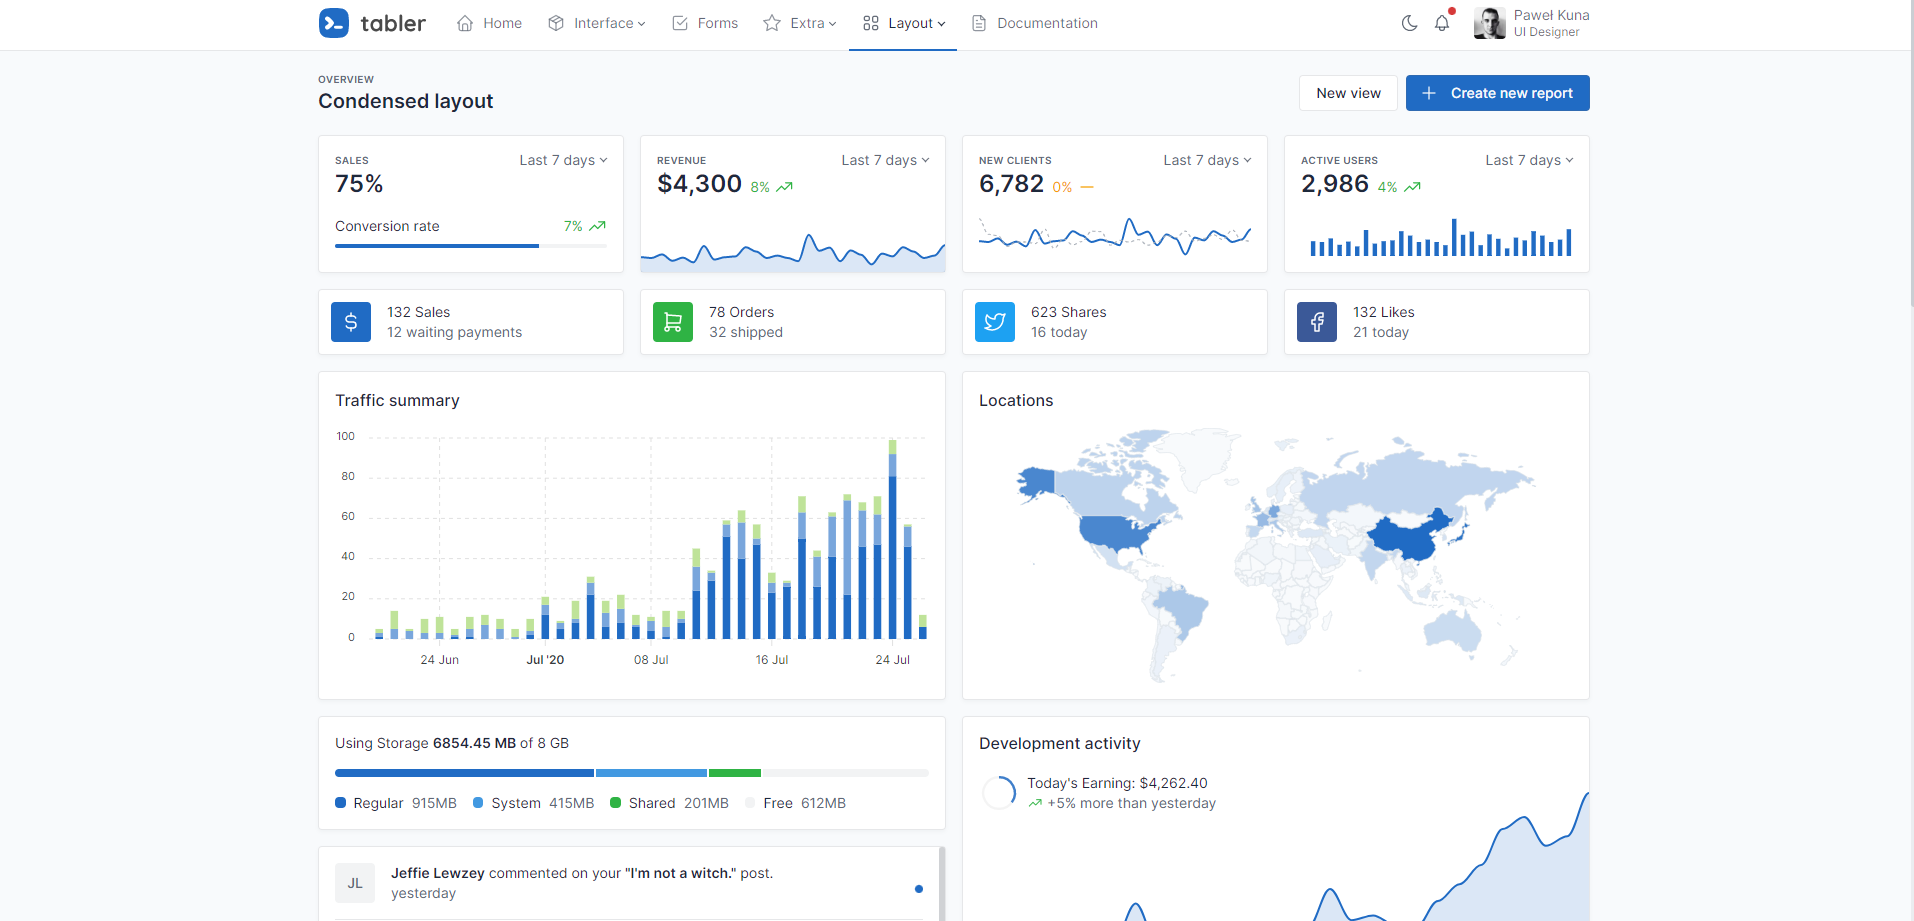1914x921 pixels.
Task: Click the Interface cube icon
Action: 556,23
